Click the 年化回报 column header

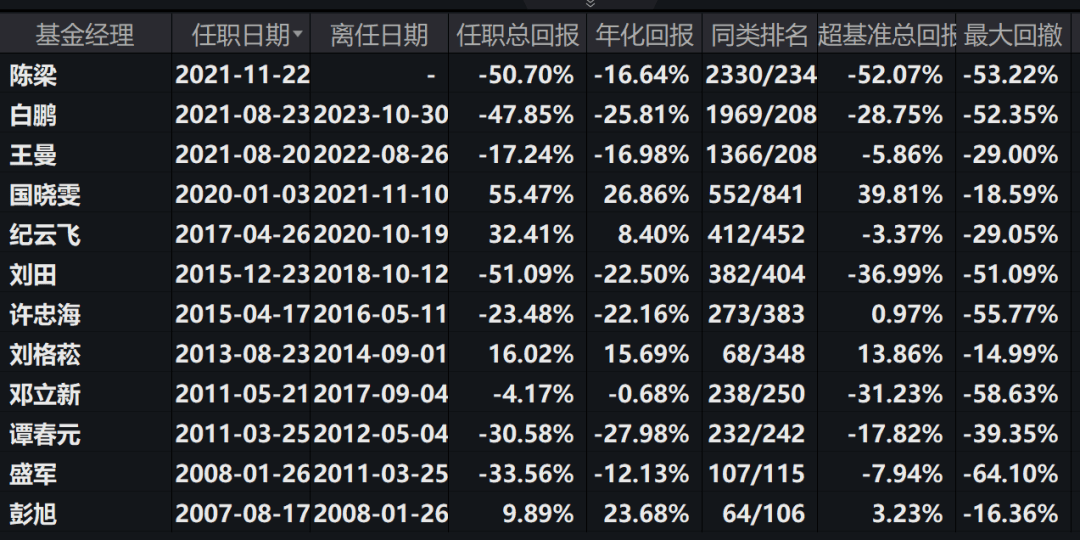(644, 36)
